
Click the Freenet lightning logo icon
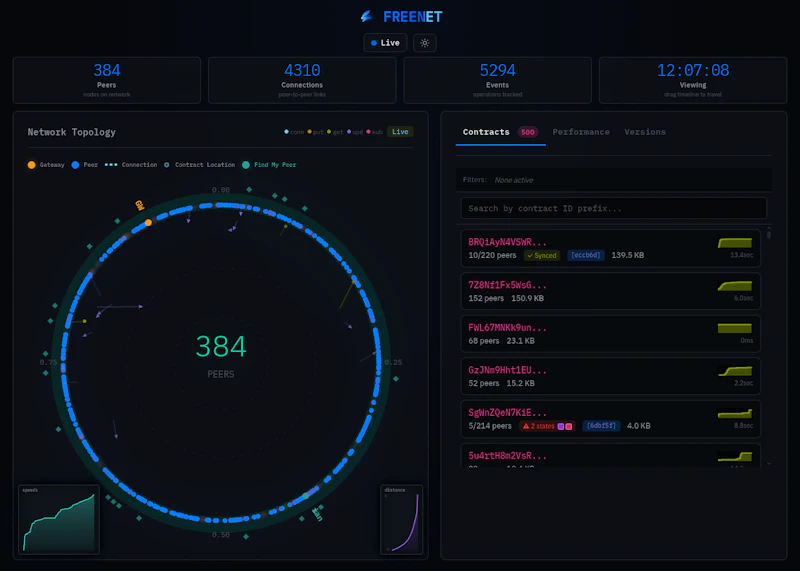pyautogui.click(x=366, y=16)
